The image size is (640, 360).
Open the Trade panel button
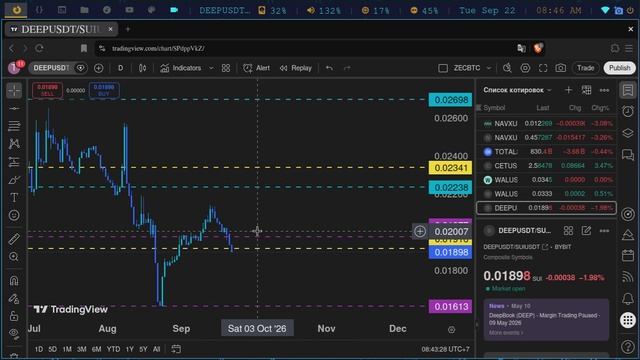585,68
